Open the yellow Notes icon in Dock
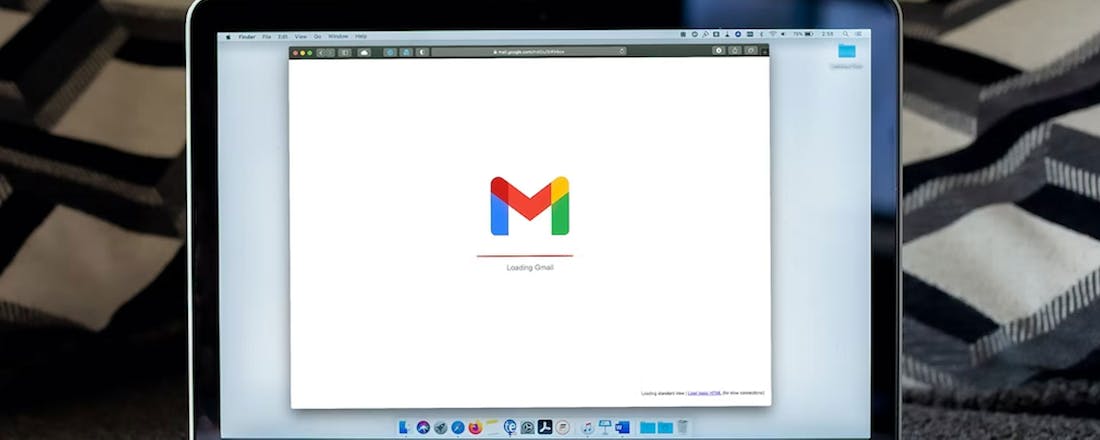Viewport: 1100px width, 440px height. click(492, 427)
